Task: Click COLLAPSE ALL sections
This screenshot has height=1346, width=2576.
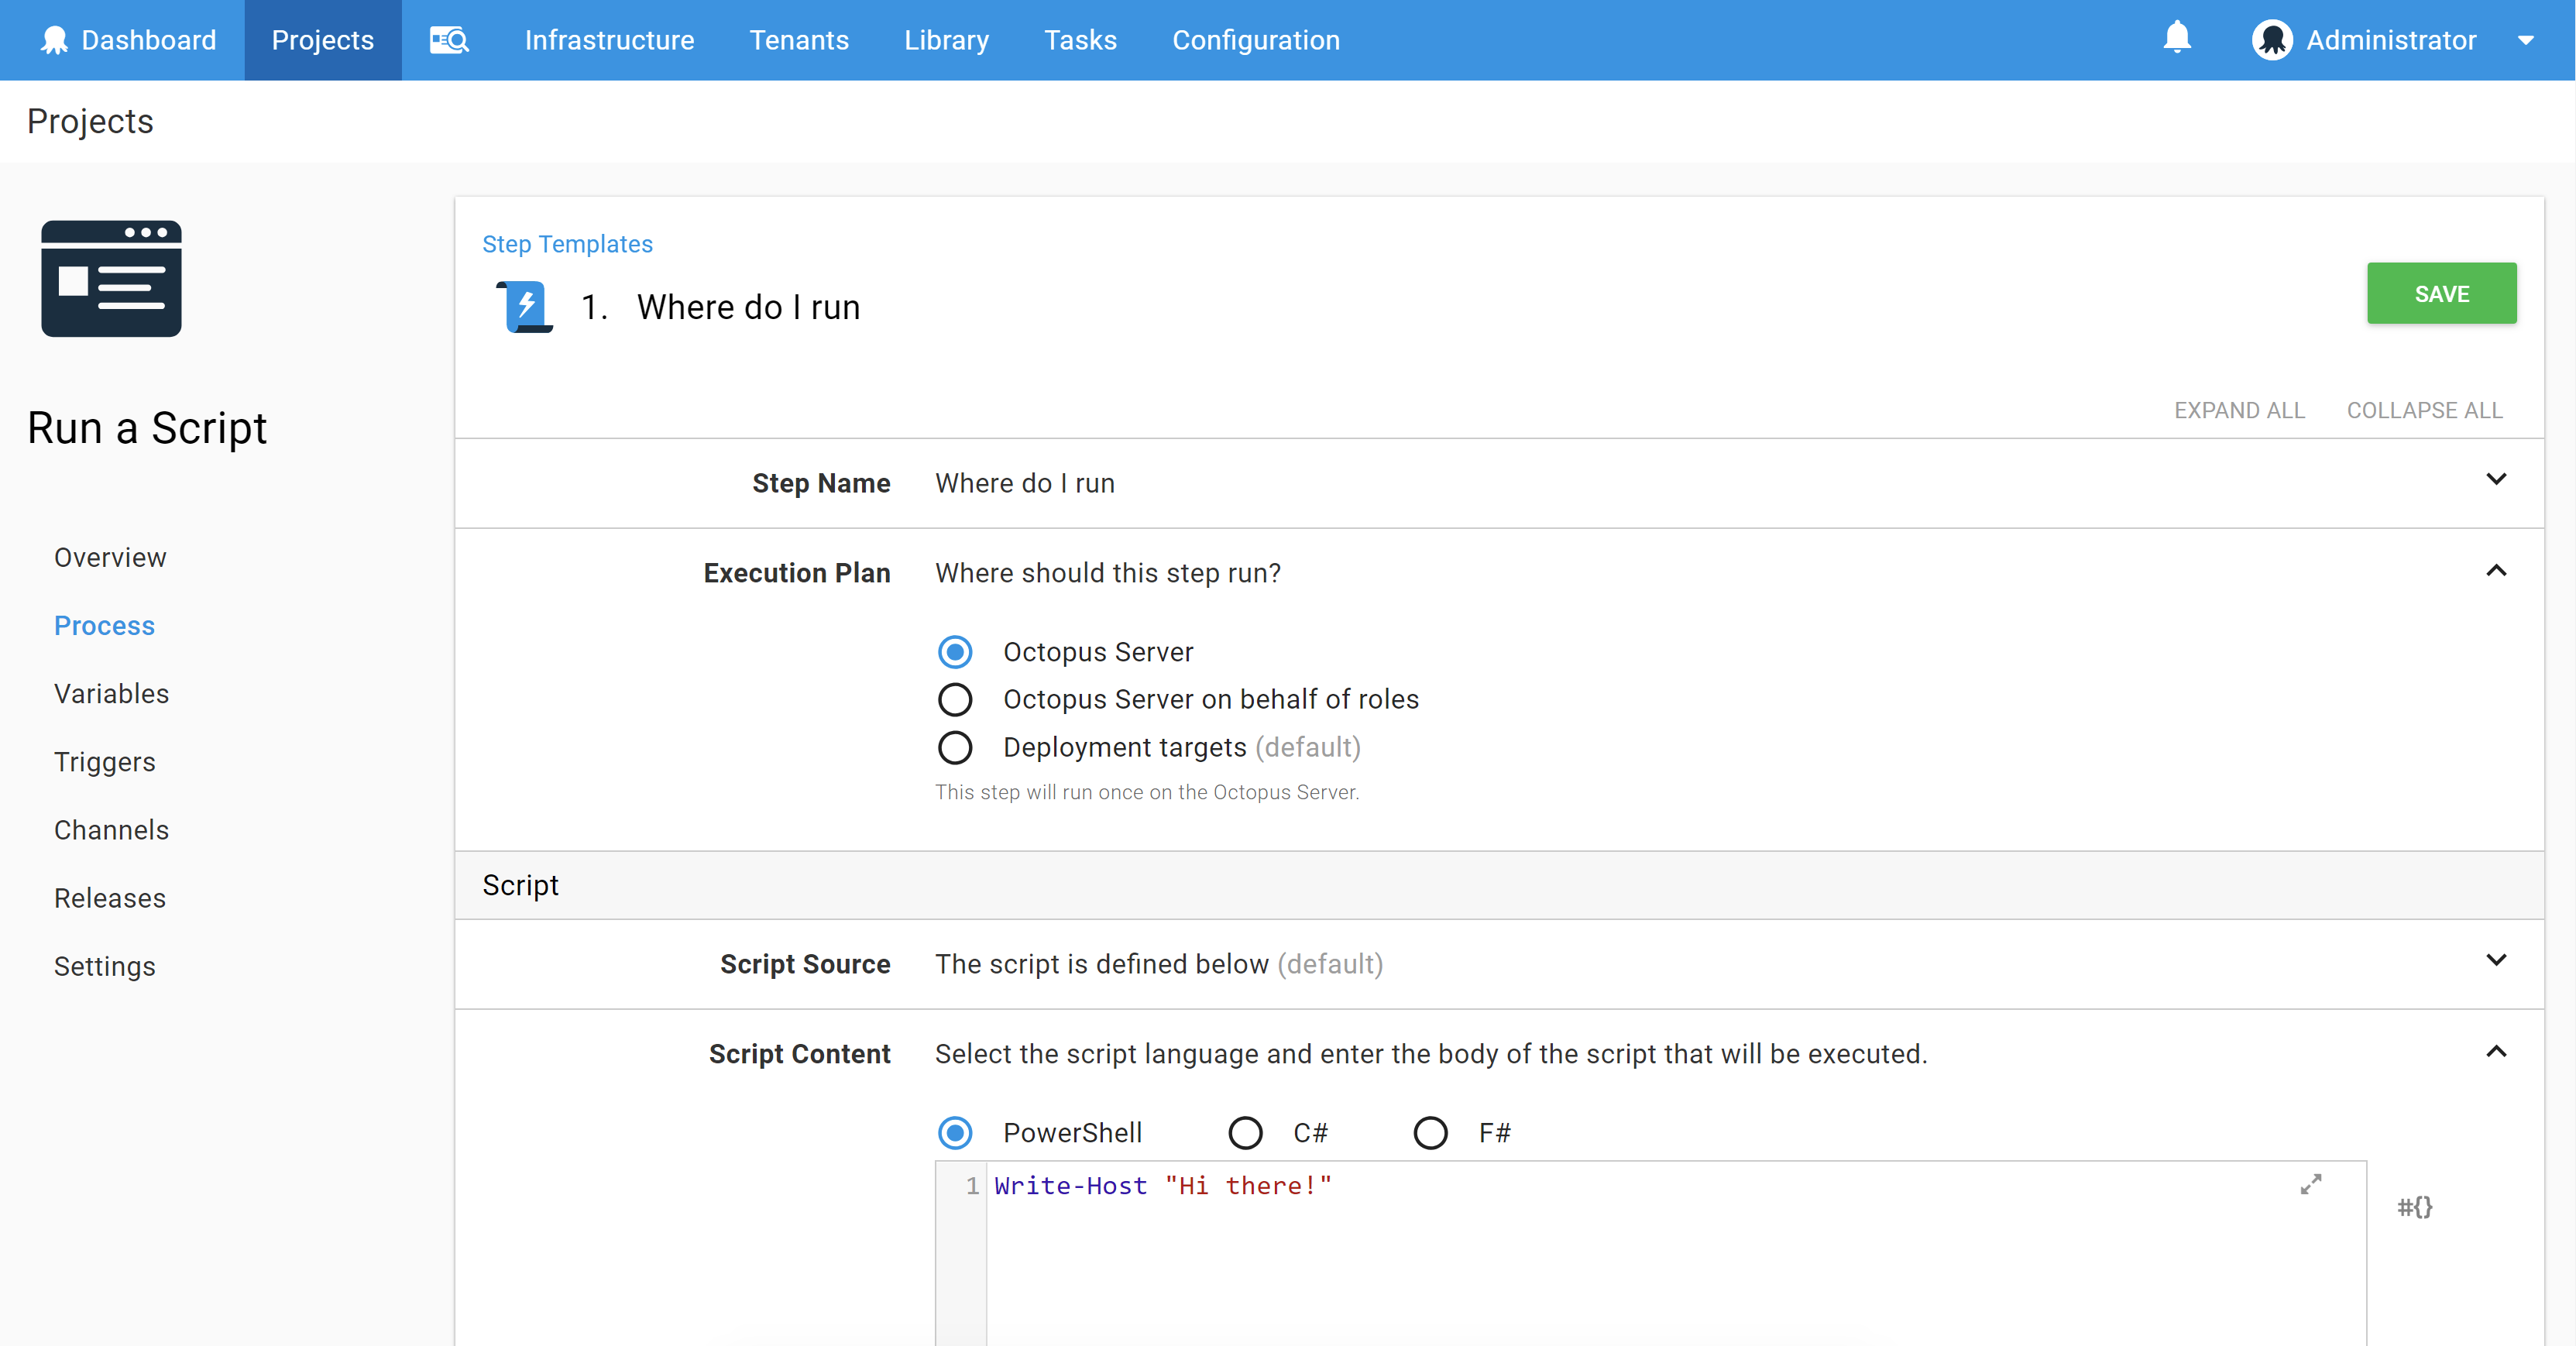Action: pos(2424,410)
